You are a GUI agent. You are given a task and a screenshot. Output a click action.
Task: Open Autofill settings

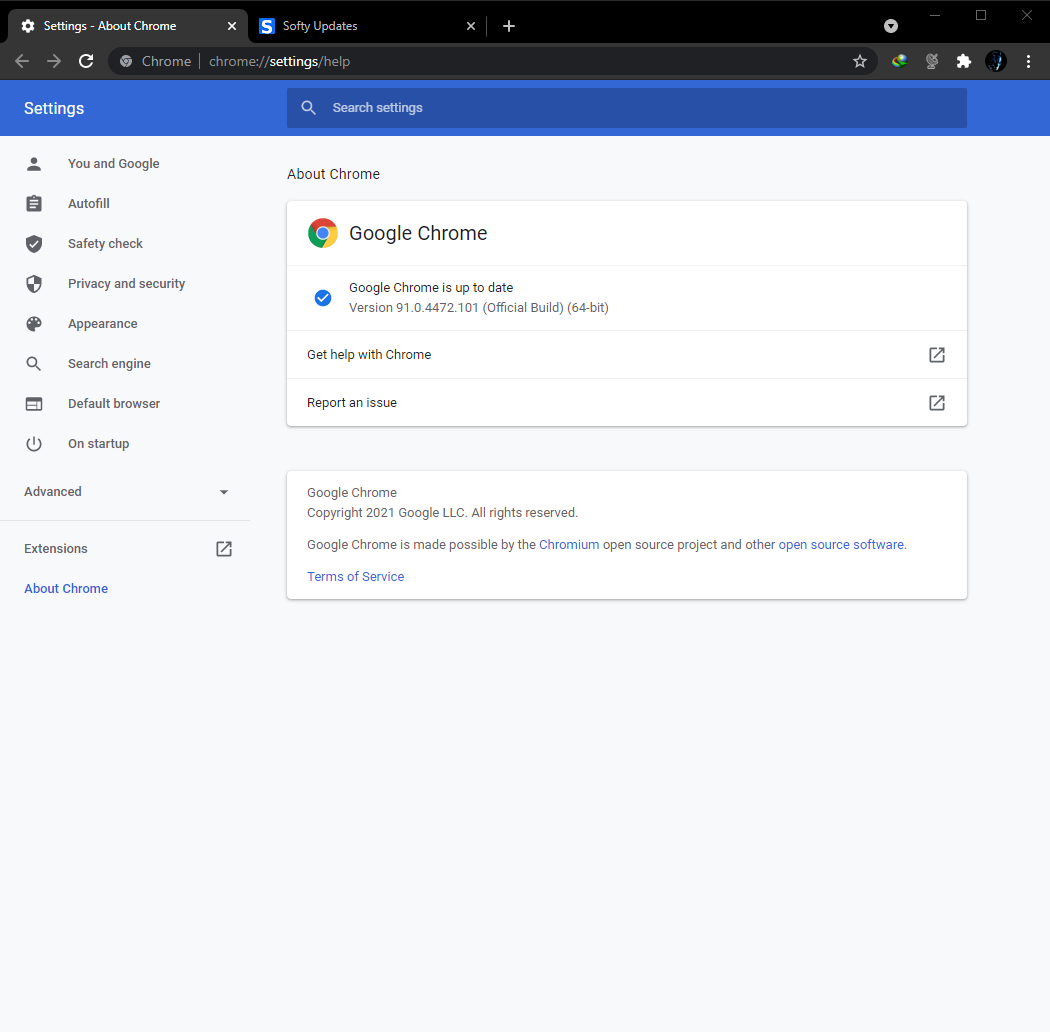(x=88, y=204)
